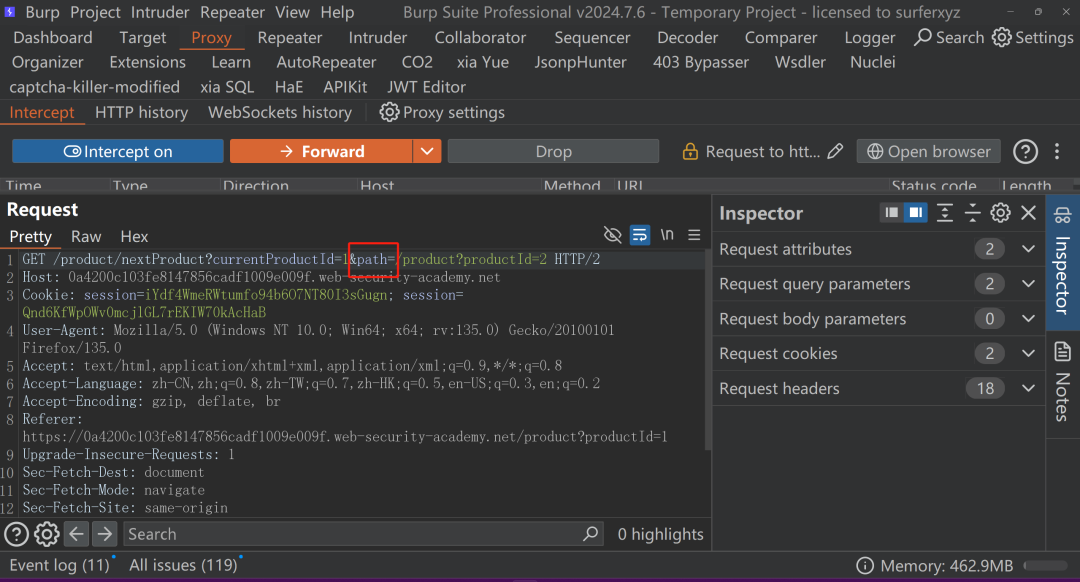The height and width of the screenshot is (582, 1080).
Task: Click the Request headers count badge 18
Action: coord(985,388)
